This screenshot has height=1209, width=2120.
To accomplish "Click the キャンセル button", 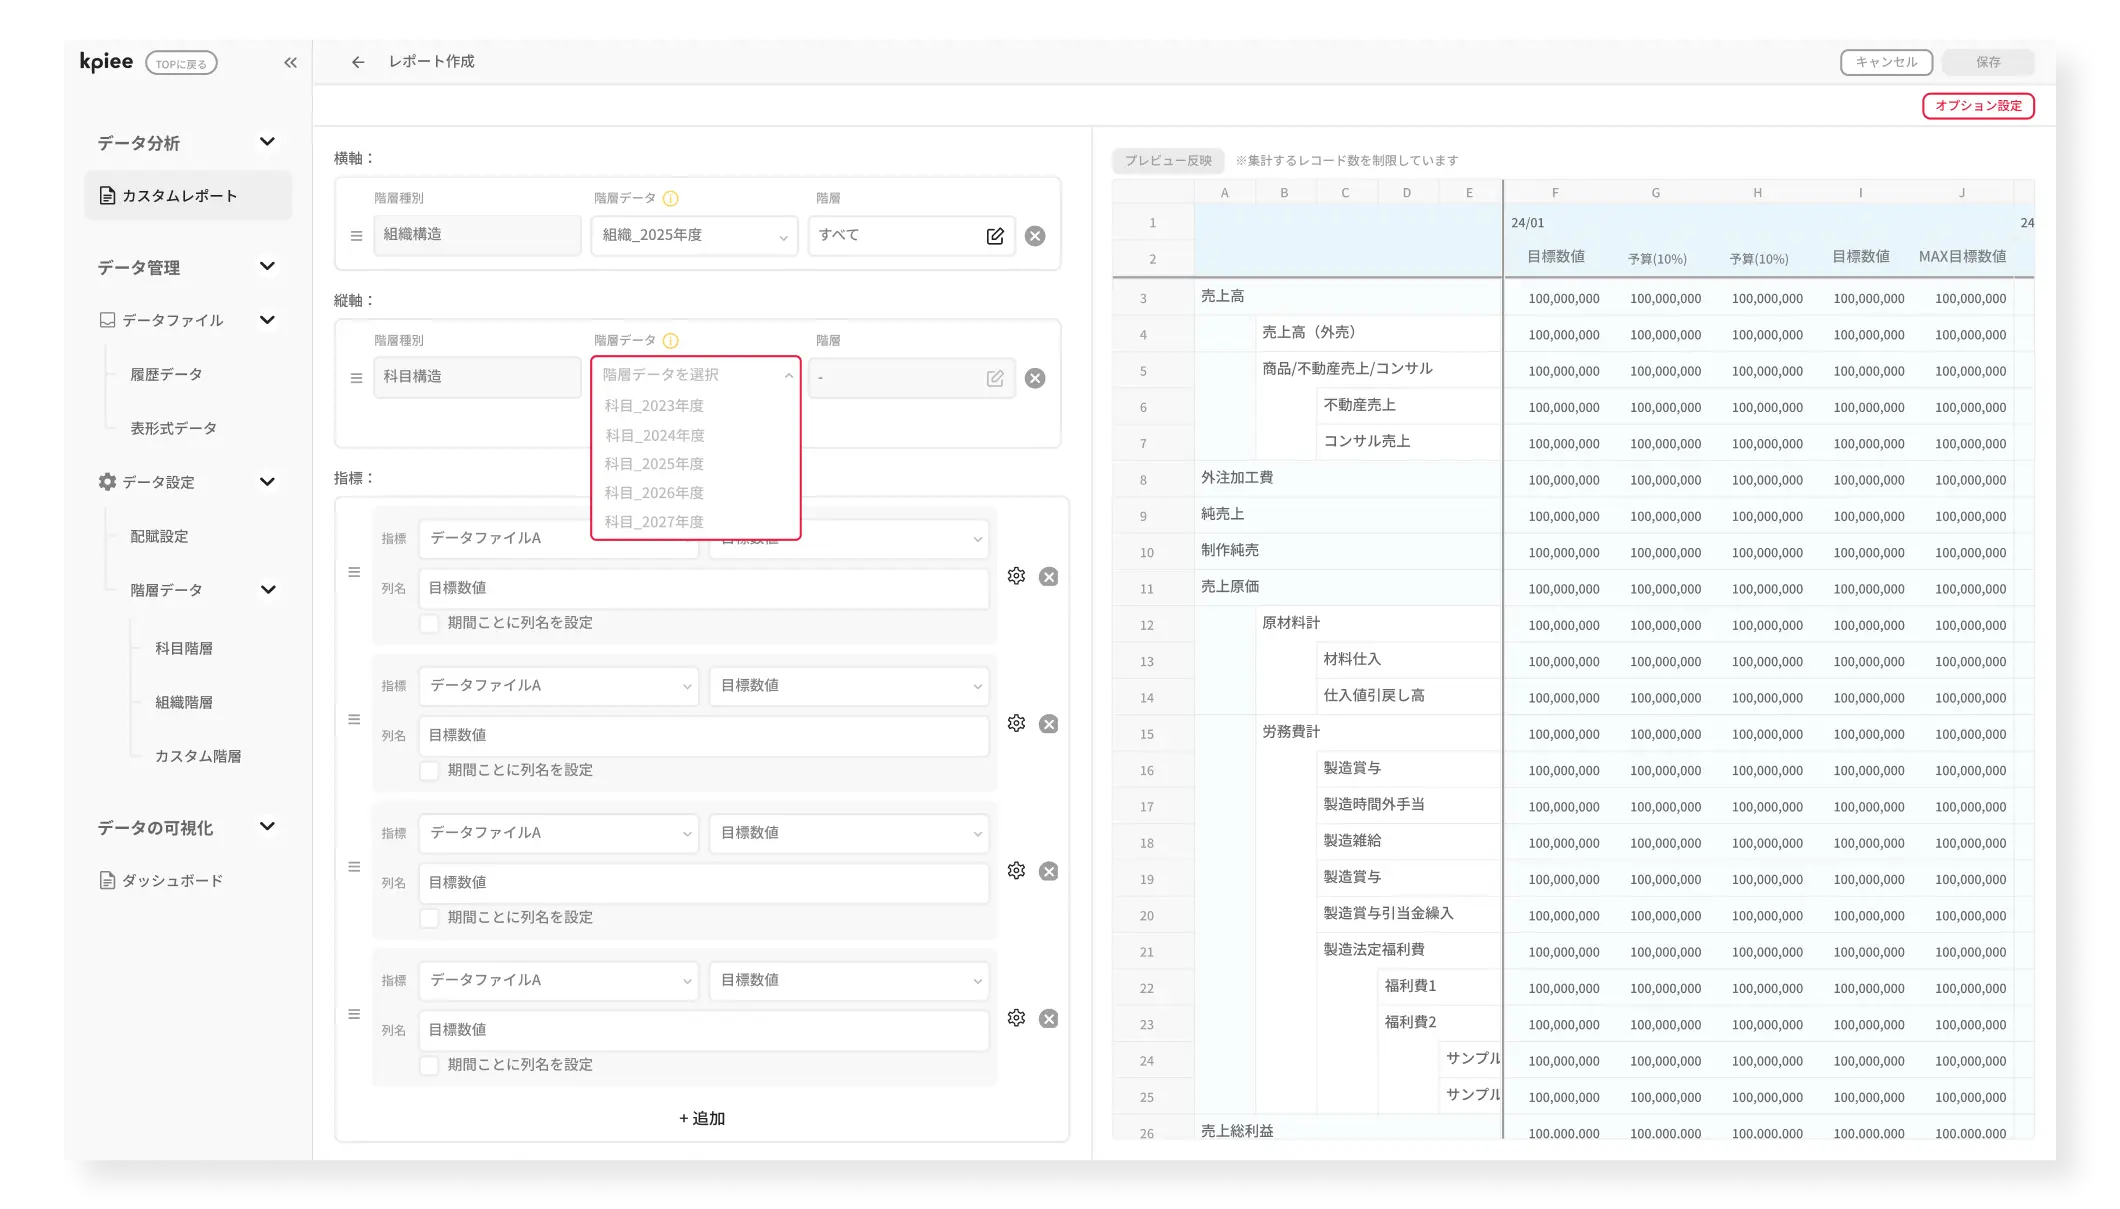I will coord(1885,62).
